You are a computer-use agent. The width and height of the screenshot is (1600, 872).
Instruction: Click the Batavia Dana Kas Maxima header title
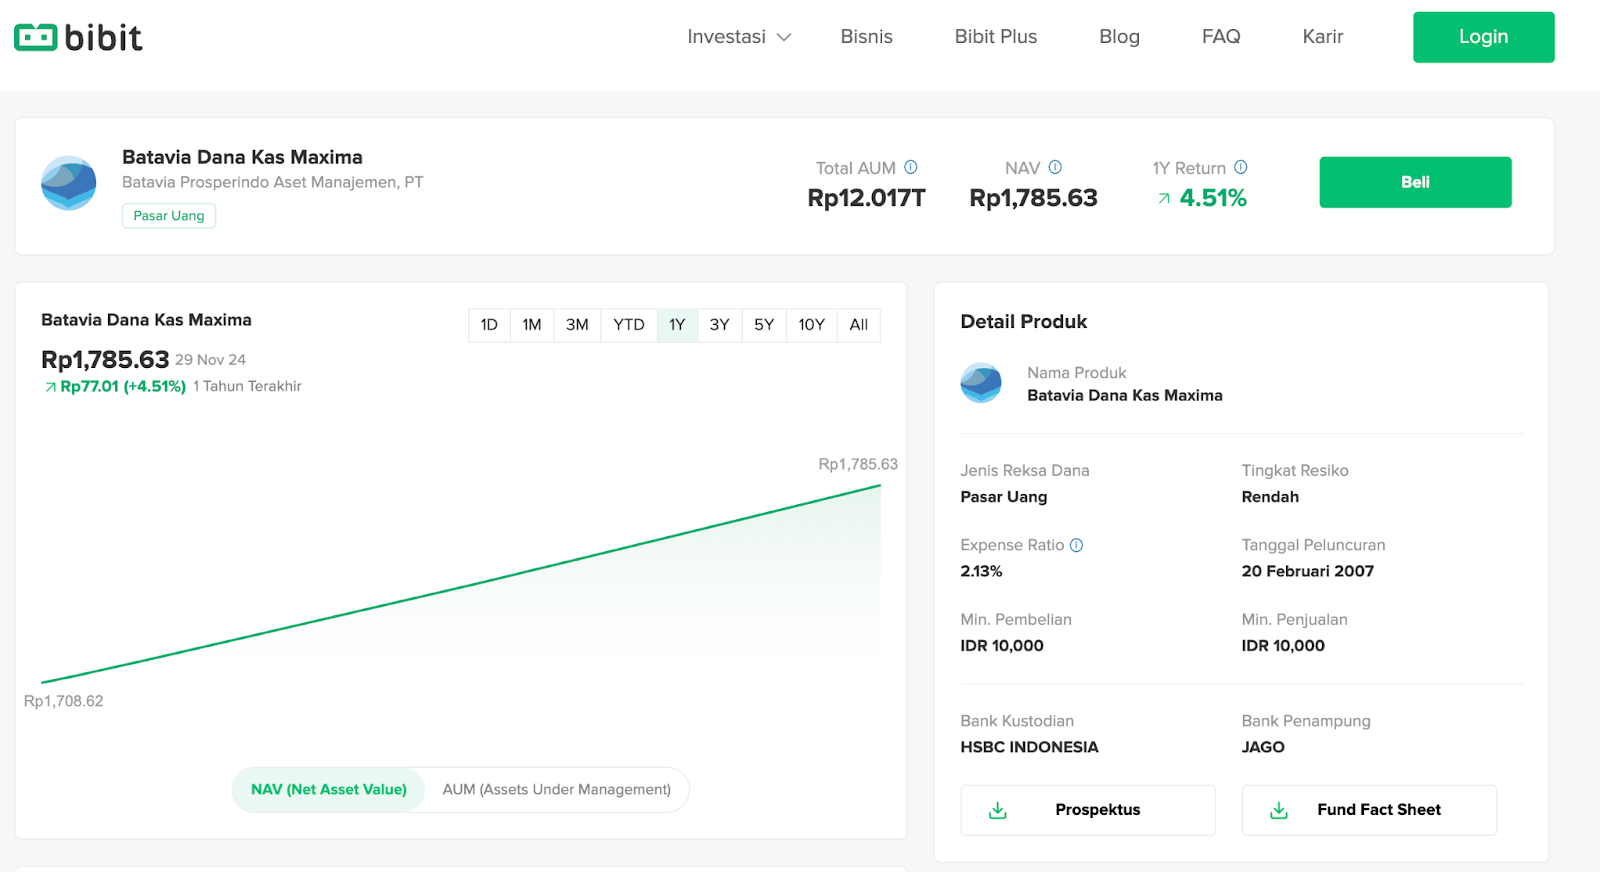tap(242, 157)
